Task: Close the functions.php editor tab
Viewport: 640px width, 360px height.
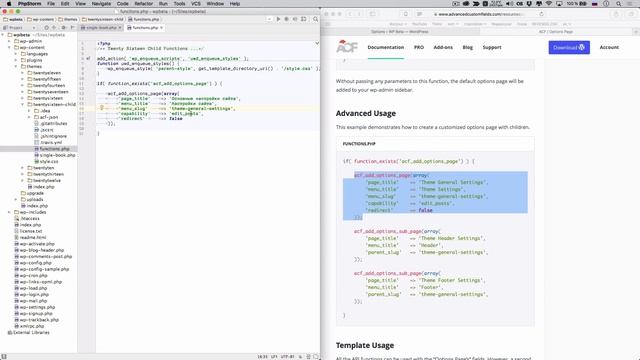Action: [x=162, y=28]
